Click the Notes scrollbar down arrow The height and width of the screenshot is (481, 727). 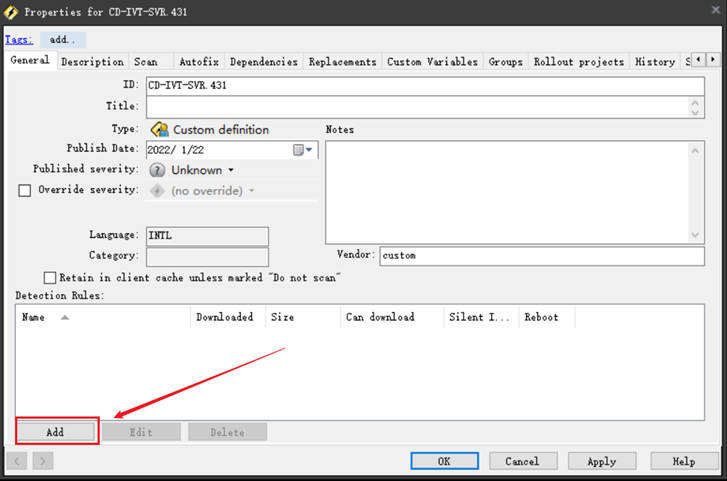pyautogui.click(x=696, y=235)
